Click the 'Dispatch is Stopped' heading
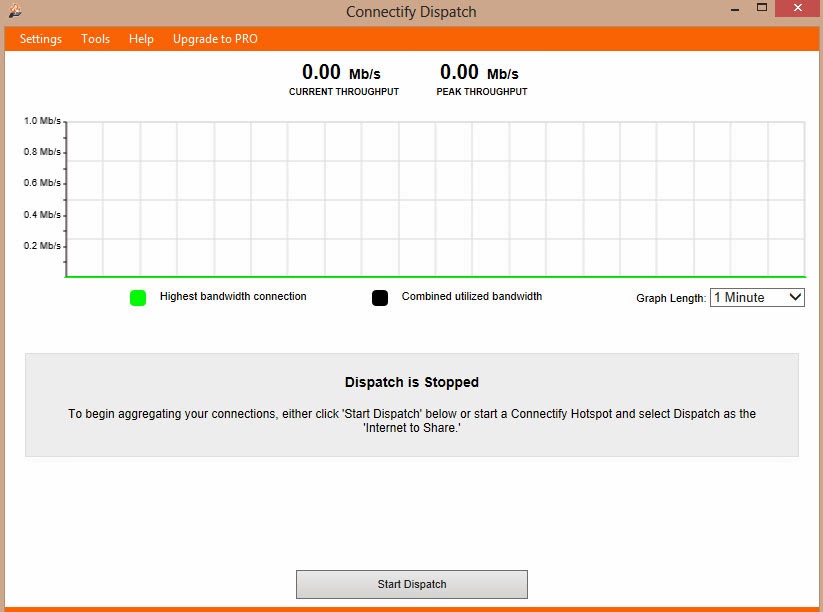This screenshot has width=823, height=612. coord(413,382)
